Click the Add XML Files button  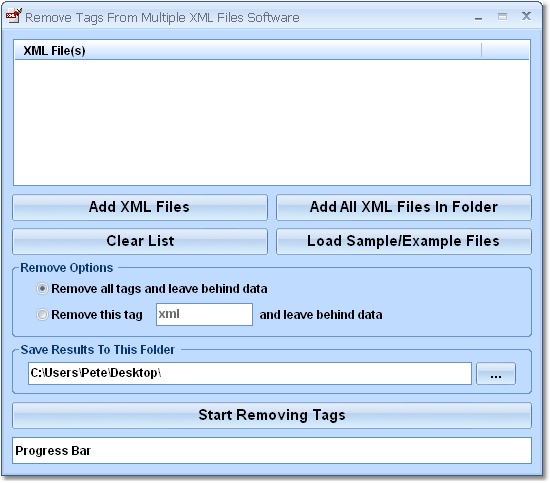click(140, 207)
